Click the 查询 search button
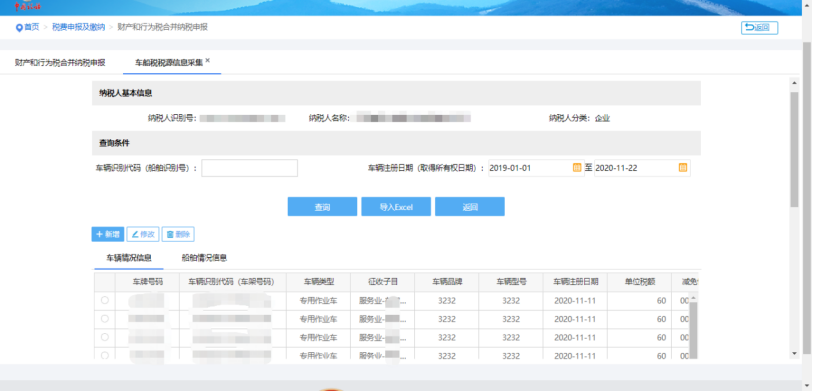This screenshot has height=391, width=813. tap(323, 206)
